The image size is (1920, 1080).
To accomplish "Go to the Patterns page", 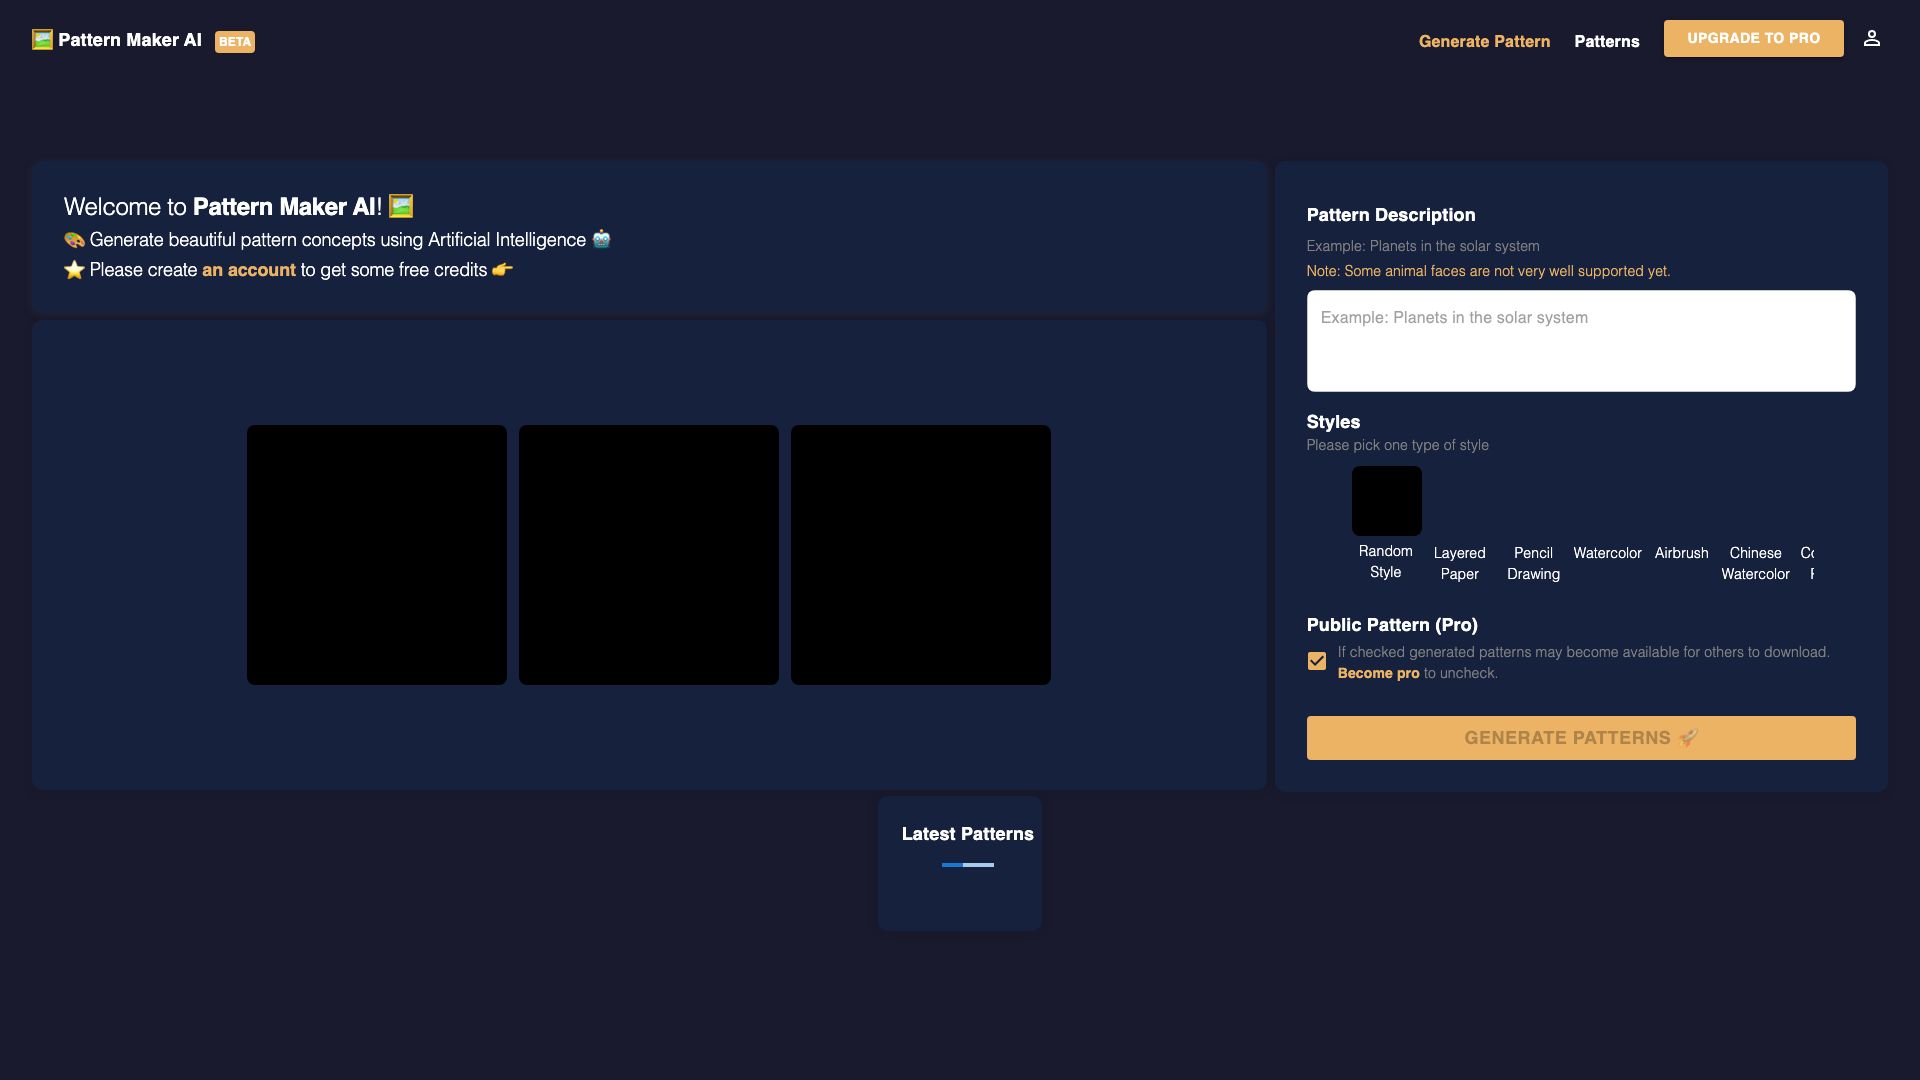I will tap(1607, 41).
